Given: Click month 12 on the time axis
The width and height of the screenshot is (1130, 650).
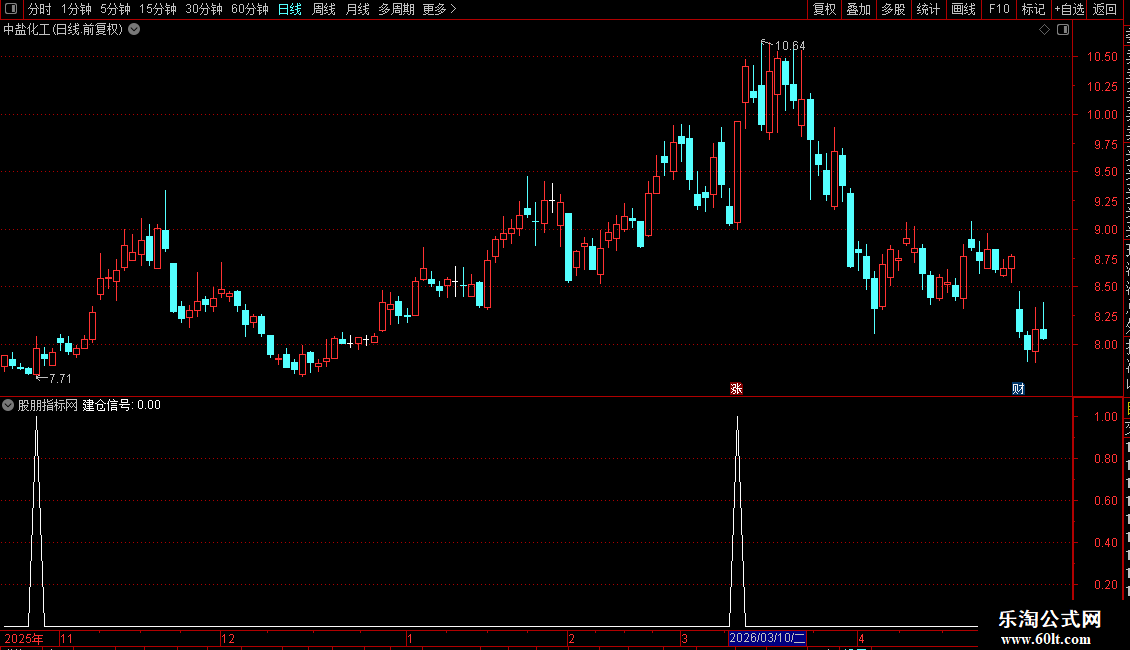Looking at the screenshot, I should (x=228, y=638).
